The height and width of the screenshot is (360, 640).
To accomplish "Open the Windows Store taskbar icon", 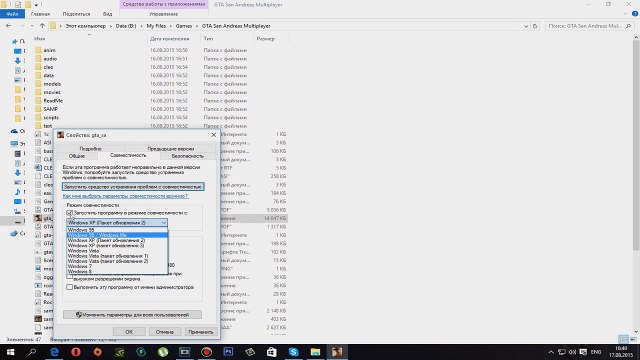I will coord(272,352).
